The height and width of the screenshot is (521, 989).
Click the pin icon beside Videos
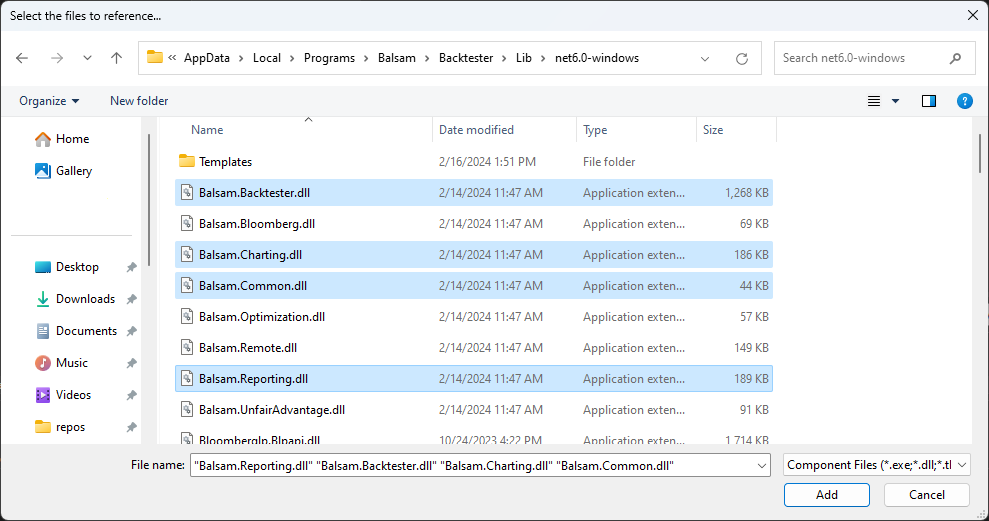pyautogui.click(x=131, y=395)
